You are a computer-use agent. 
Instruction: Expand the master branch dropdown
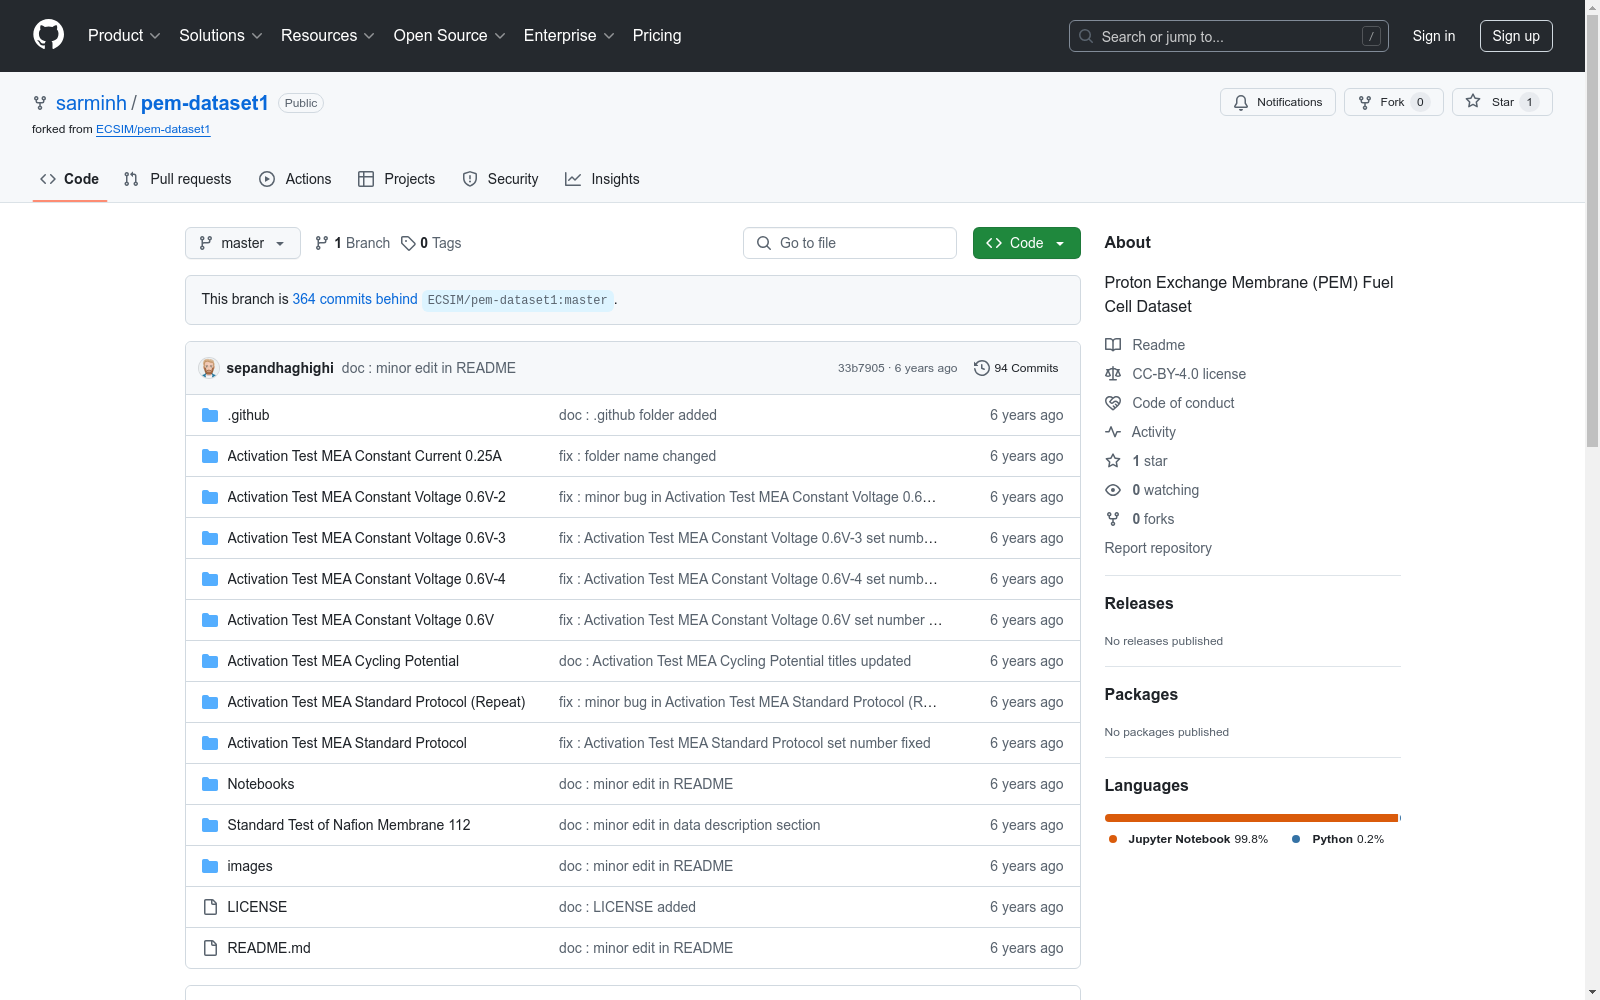click(x=243, y=243)
